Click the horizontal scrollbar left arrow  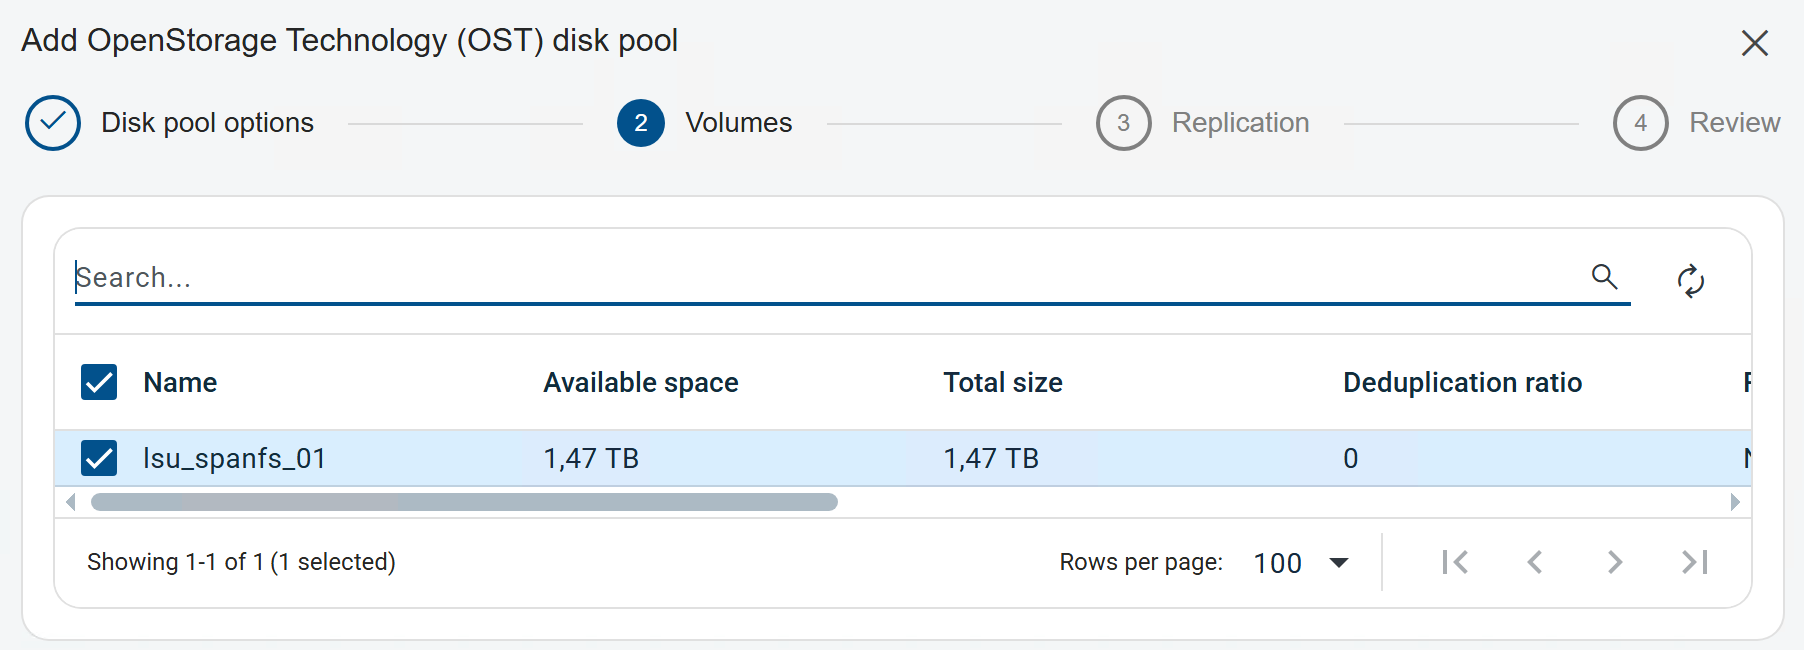[70, 502]
